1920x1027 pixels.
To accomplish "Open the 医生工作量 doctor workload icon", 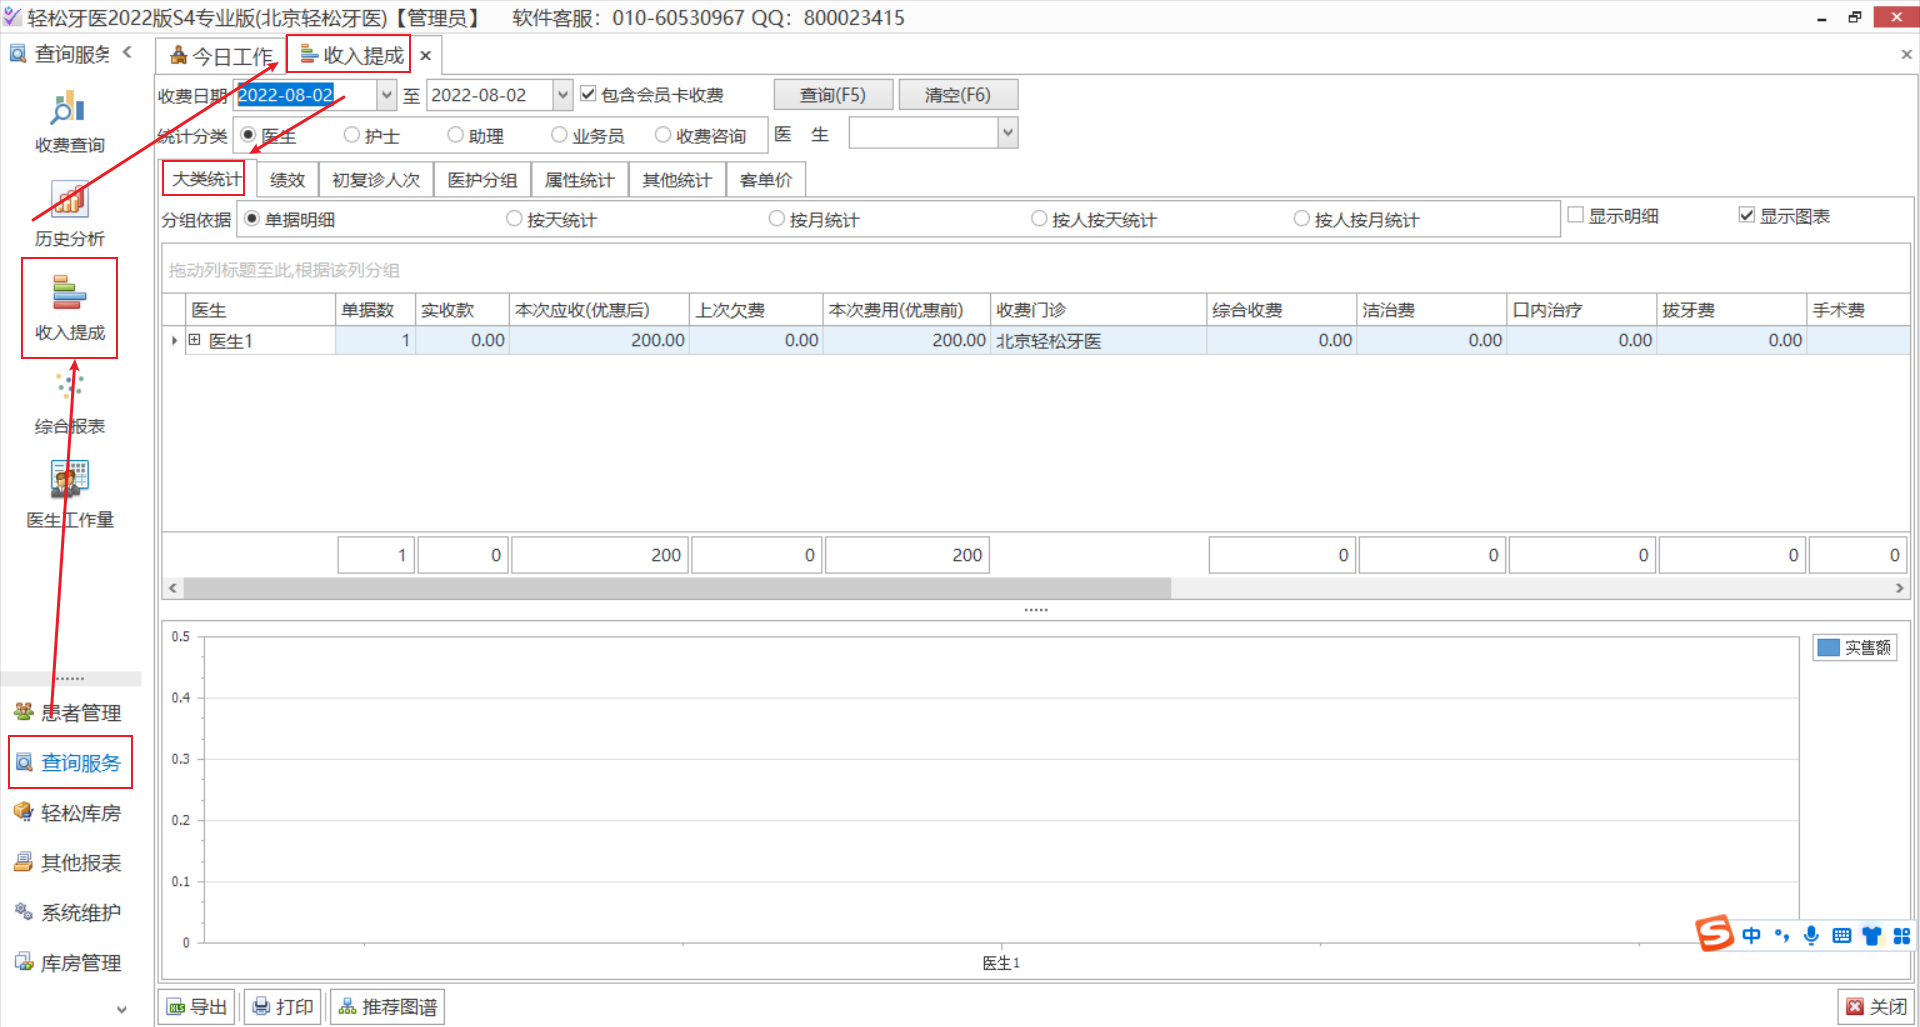I will [x=69, y=494].
